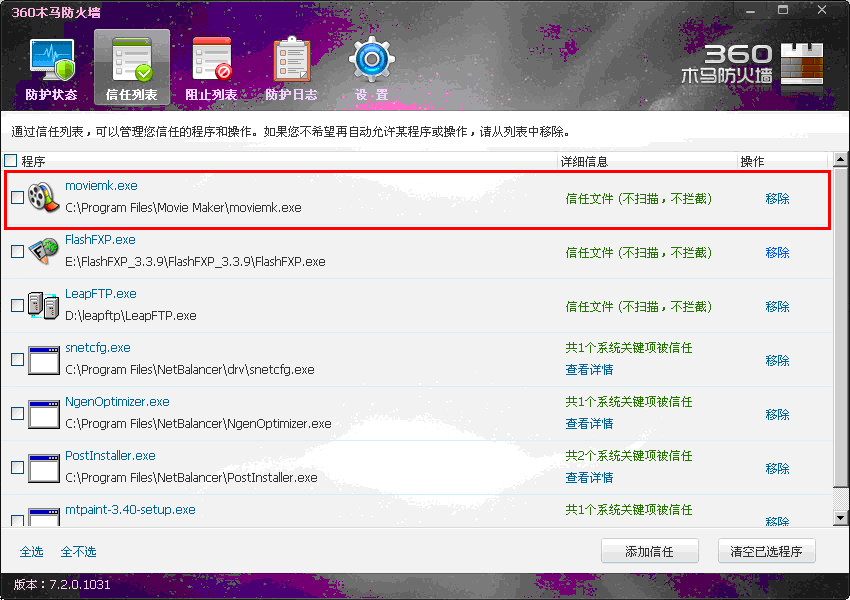Screen dimensions: 850x600
Task: Check the select-all checkbox beside 程序 header
Action: (x=10, y=160)
